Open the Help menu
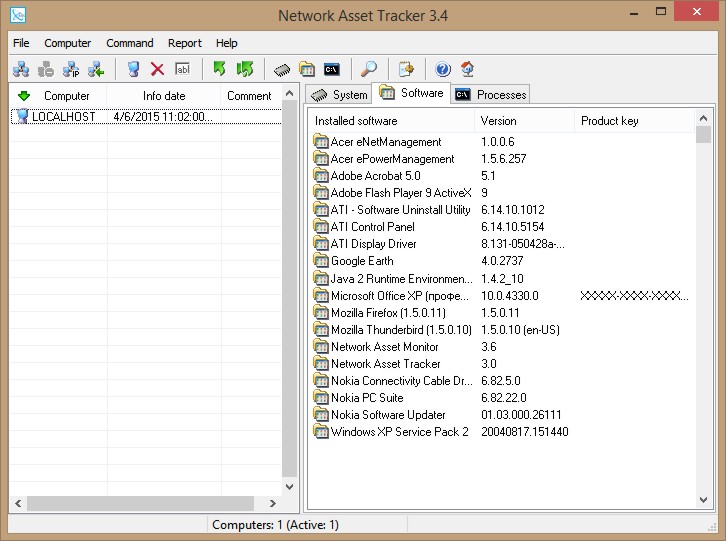Screen dimensions: 726x541 point(226,43)
